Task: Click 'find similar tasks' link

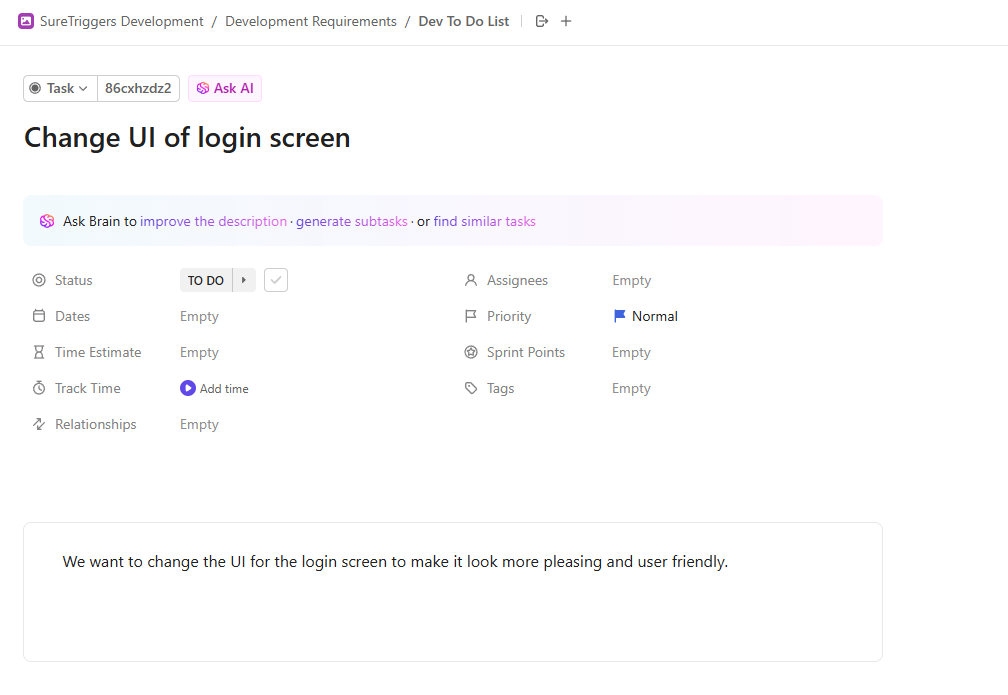Action: click(484, 221)
